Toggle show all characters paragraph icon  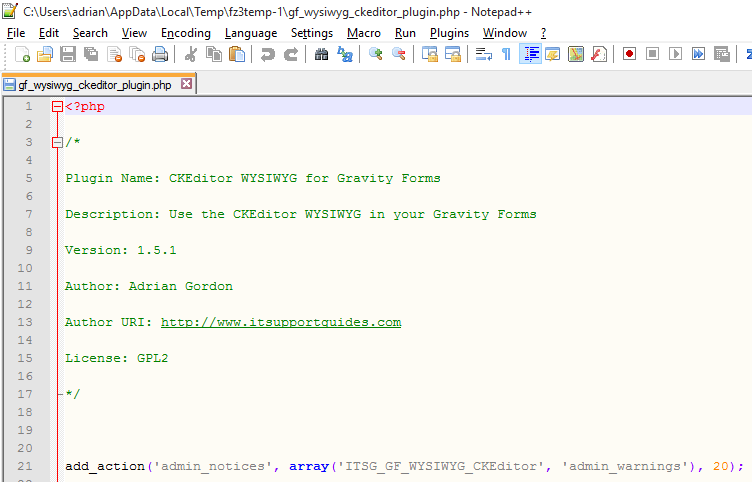(506, 54)
